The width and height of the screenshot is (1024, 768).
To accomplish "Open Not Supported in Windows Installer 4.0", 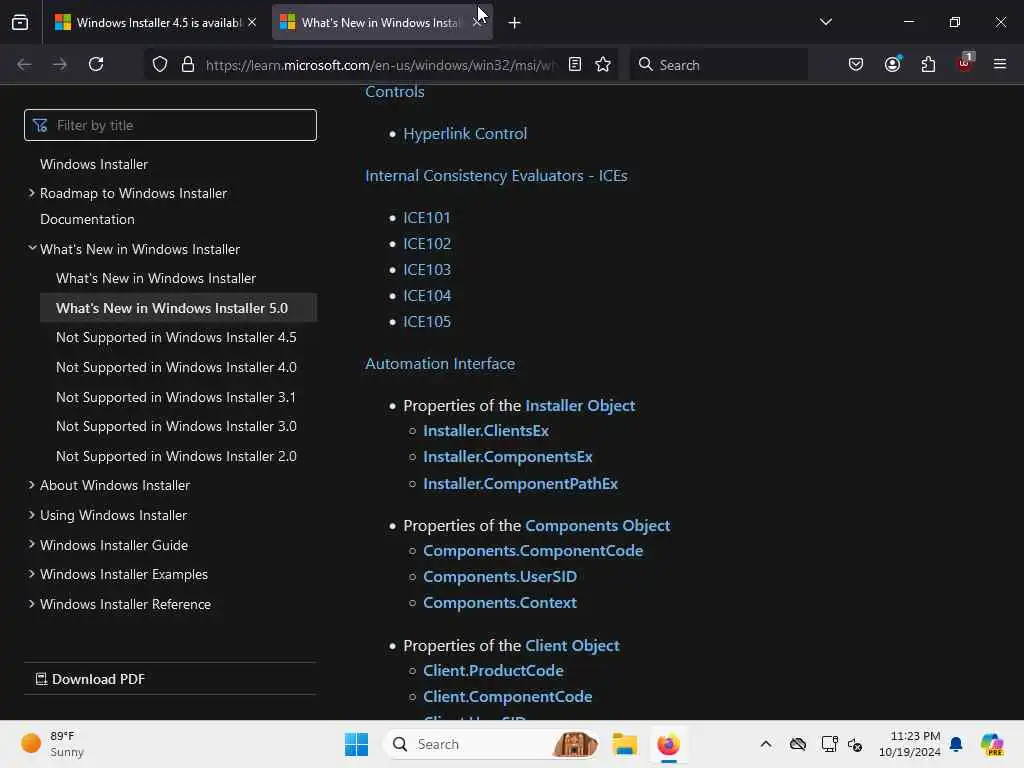I will (x=176, y=367).
